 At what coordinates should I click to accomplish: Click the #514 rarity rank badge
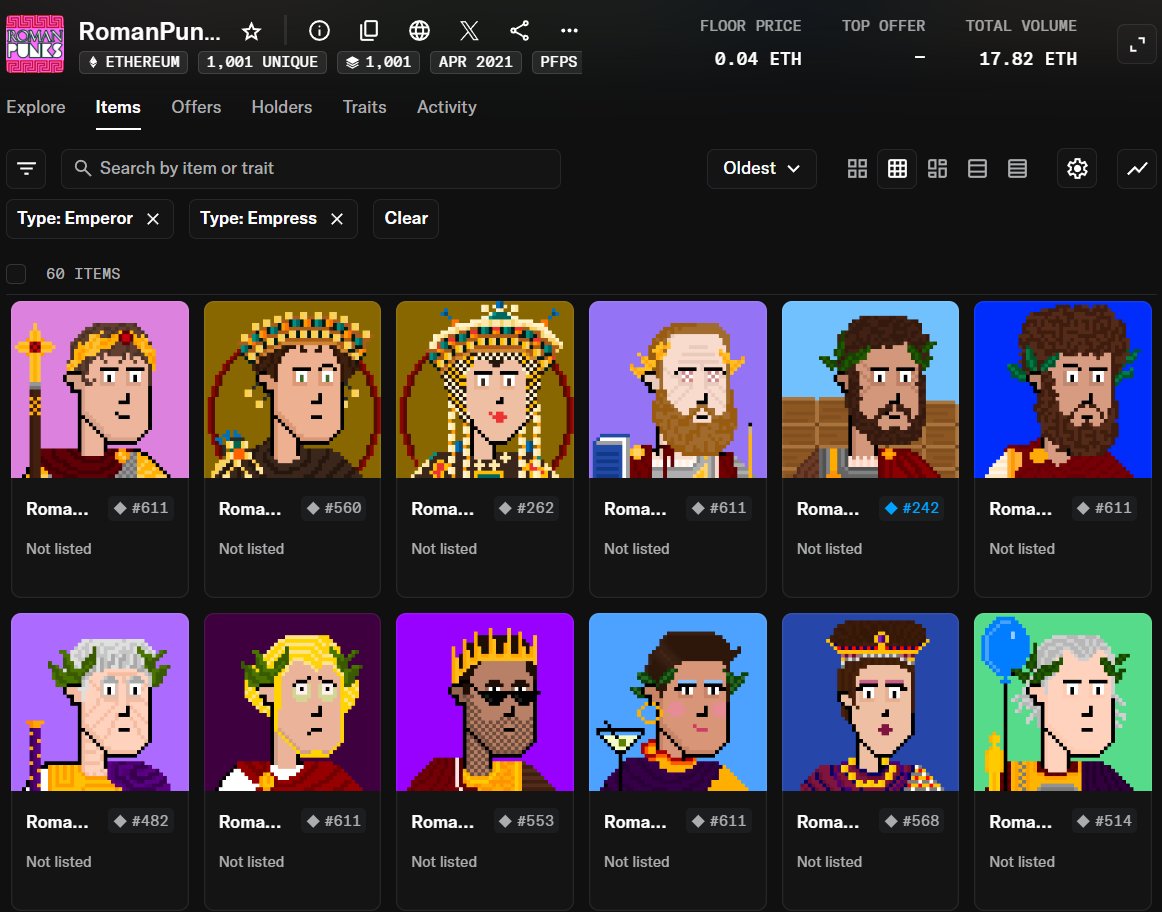[1104, 821]
